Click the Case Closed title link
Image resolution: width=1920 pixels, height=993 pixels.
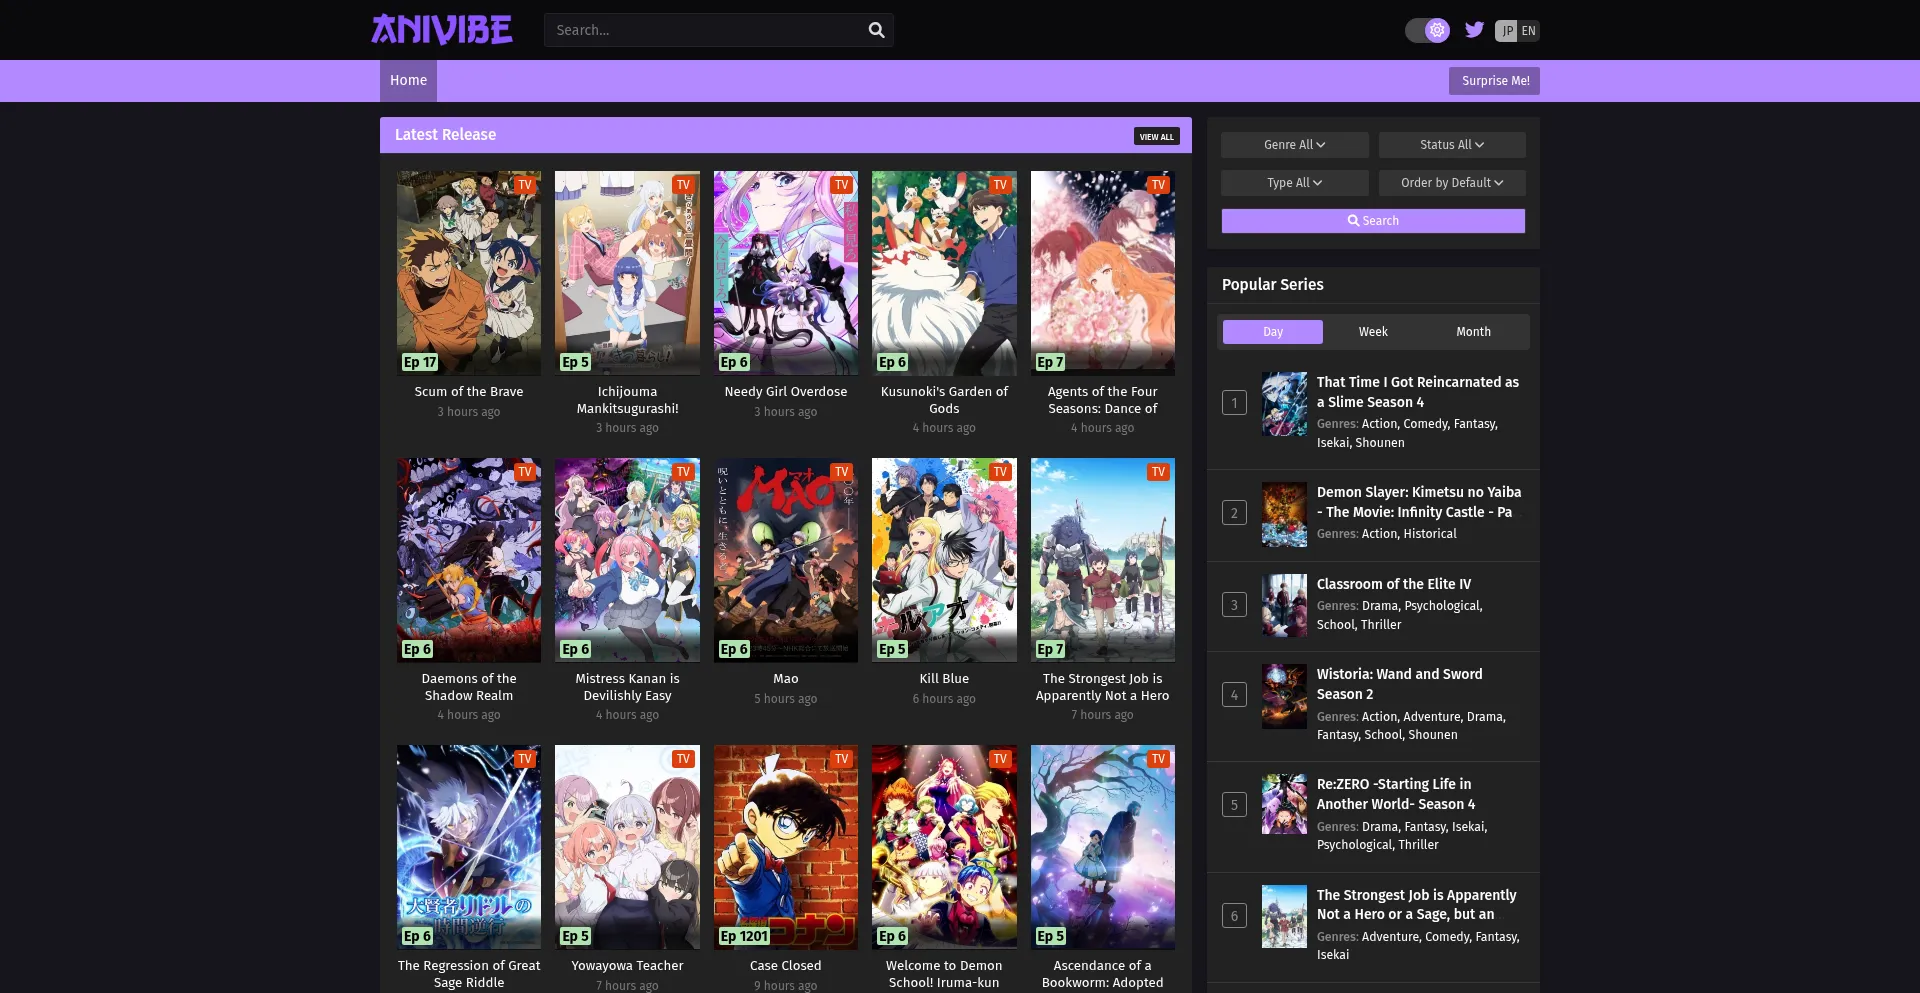(786, 966)
